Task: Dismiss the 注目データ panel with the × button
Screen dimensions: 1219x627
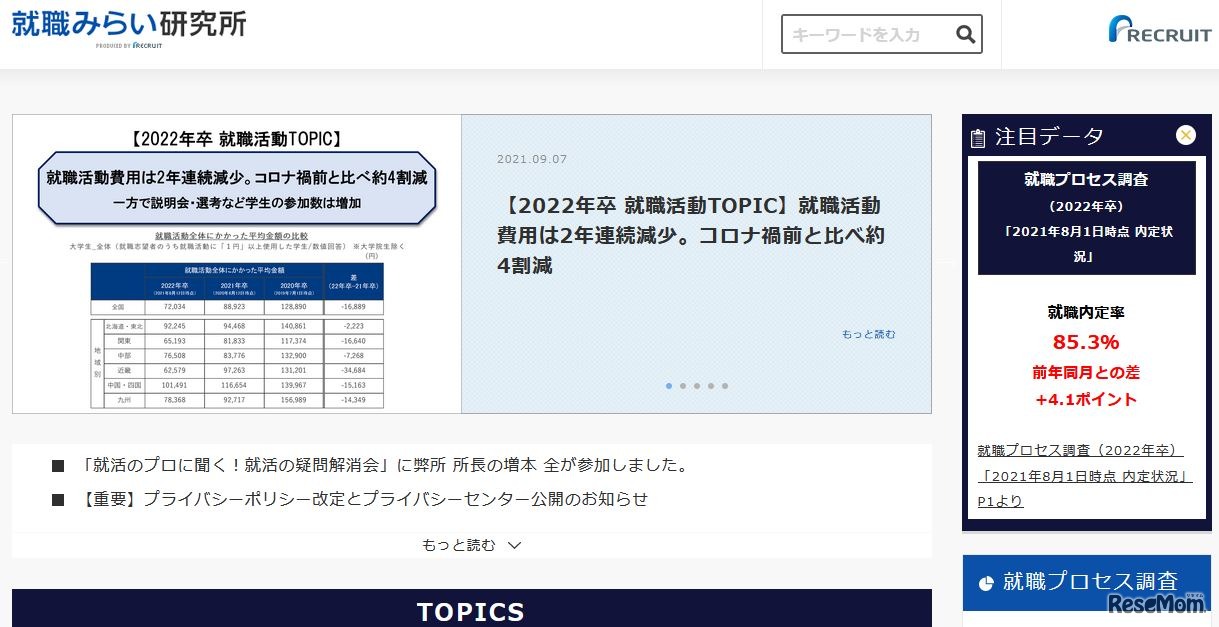Action: pos(1185,135)
